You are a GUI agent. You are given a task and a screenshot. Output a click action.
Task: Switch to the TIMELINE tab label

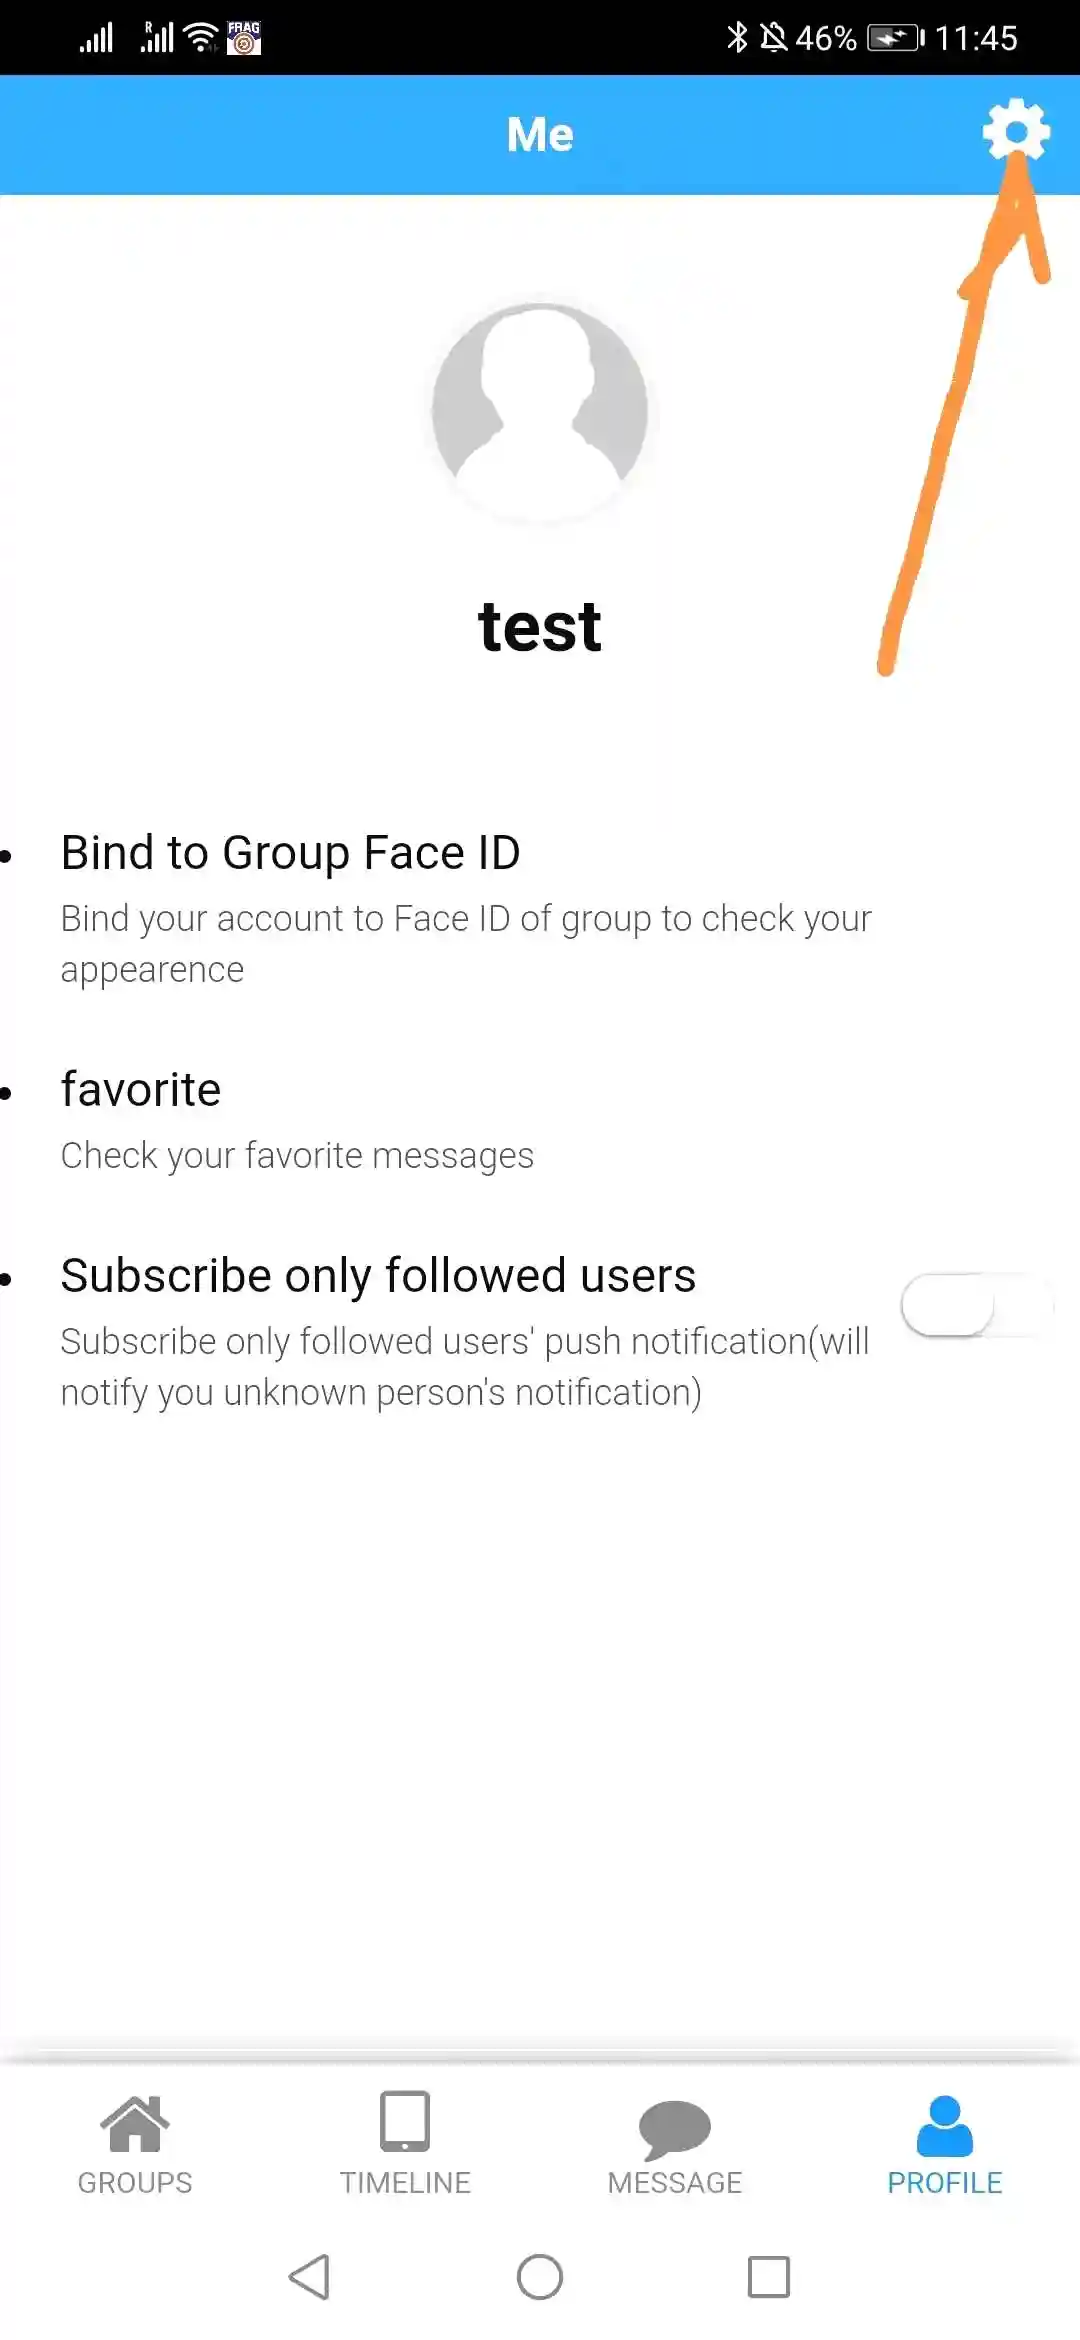(405, 2183)
